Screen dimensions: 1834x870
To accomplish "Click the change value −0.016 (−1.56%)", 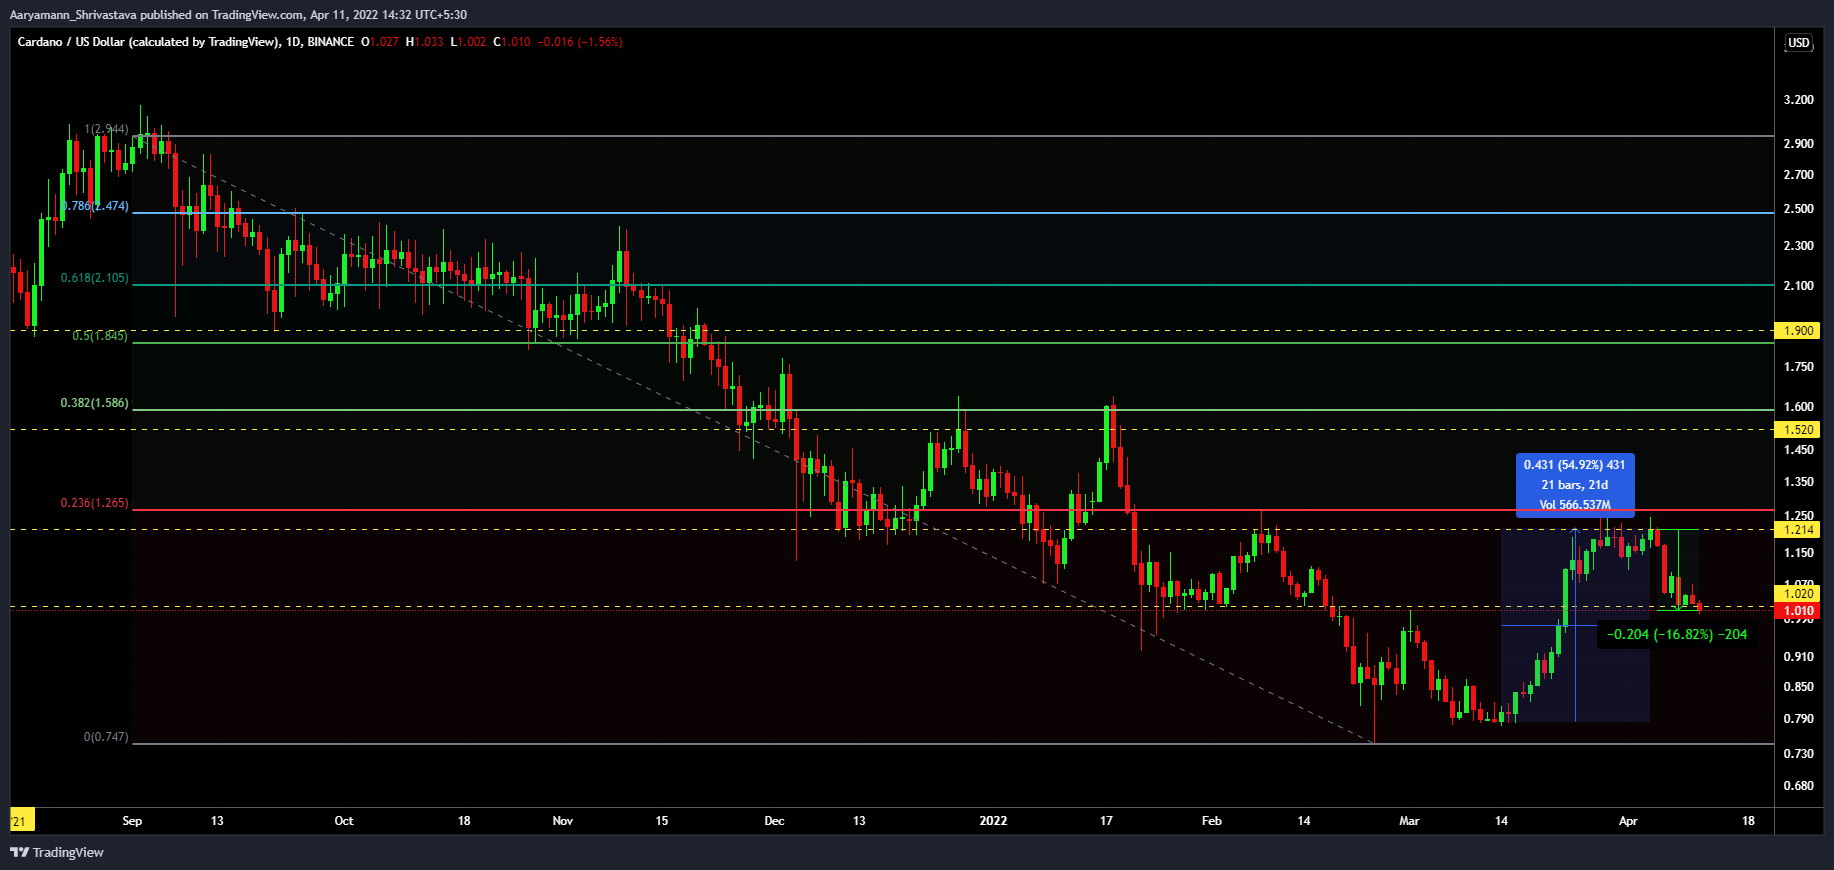I will (580, 42).
